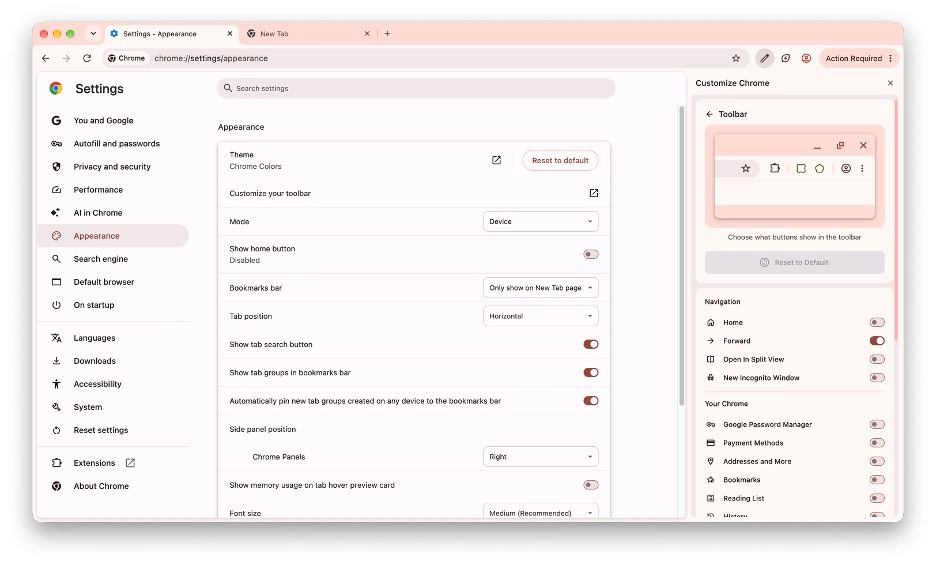Open the Chrome three-dot menu
This screenshot has height=566, width=936.
click(891, 59)
